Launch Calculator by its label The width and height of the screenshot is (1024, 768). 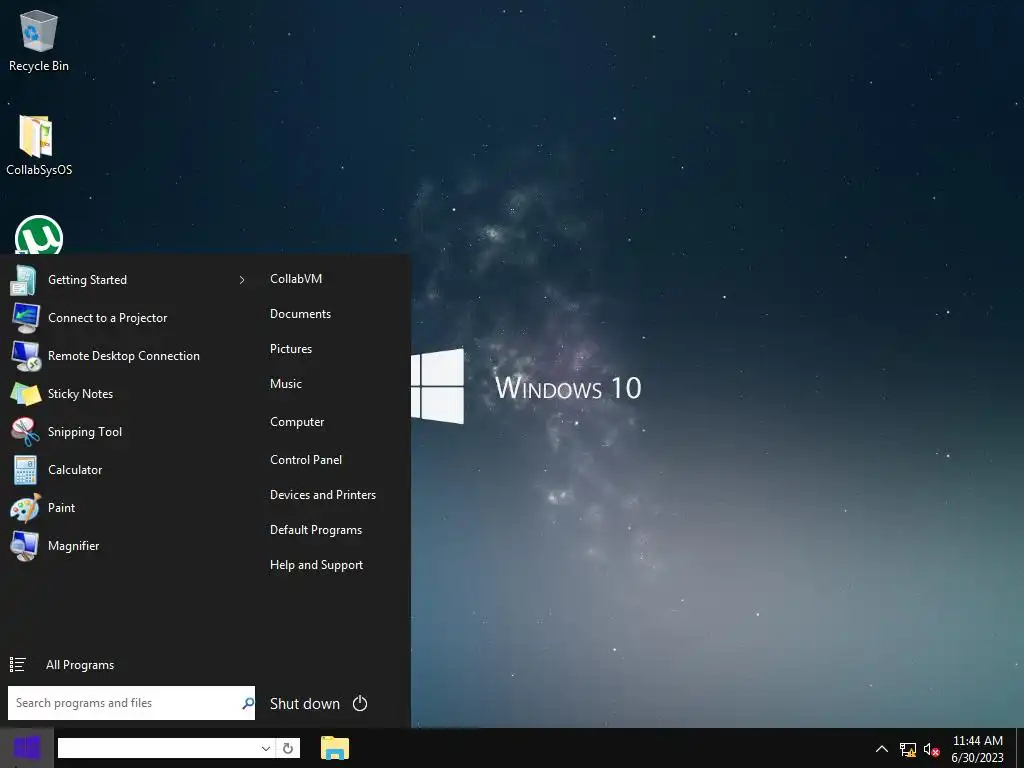pos(75,470)
